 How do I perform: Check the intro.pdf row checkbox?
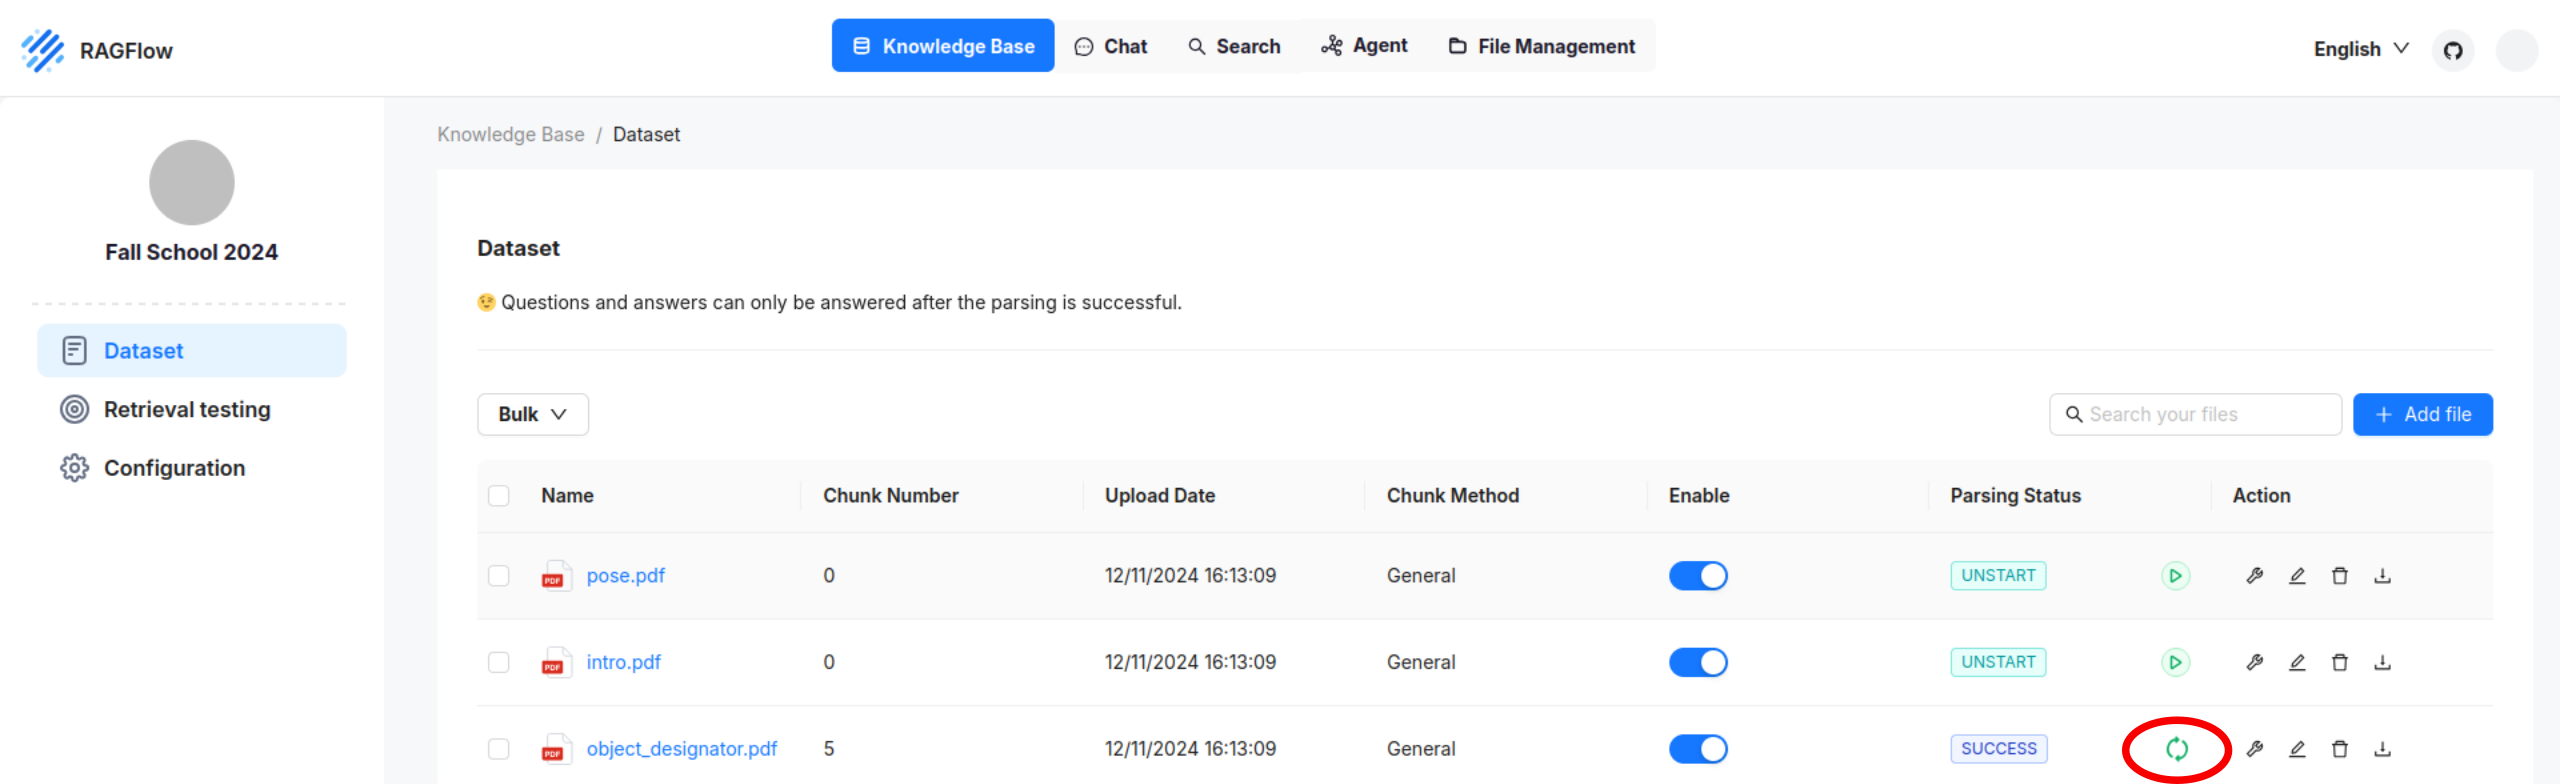(x=499, y=662)
